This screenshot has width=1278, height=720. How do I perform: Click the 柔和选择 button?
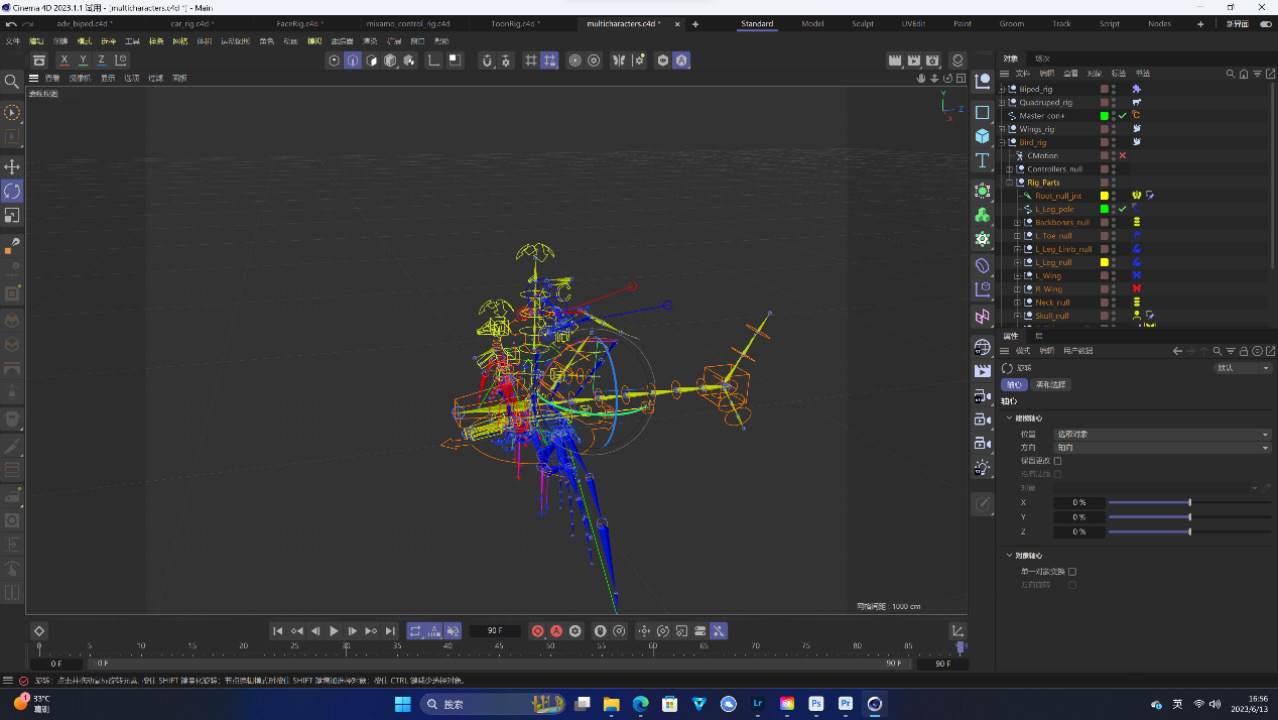pyautogui.click(x=1050, y=384)
